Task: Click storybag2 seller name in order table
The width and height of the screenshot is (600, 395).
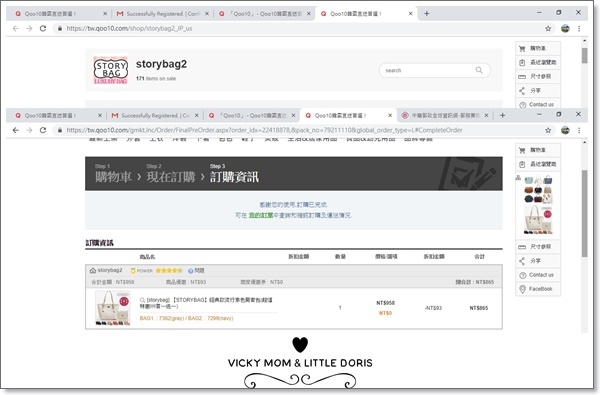Action: (x=110, y=270)
